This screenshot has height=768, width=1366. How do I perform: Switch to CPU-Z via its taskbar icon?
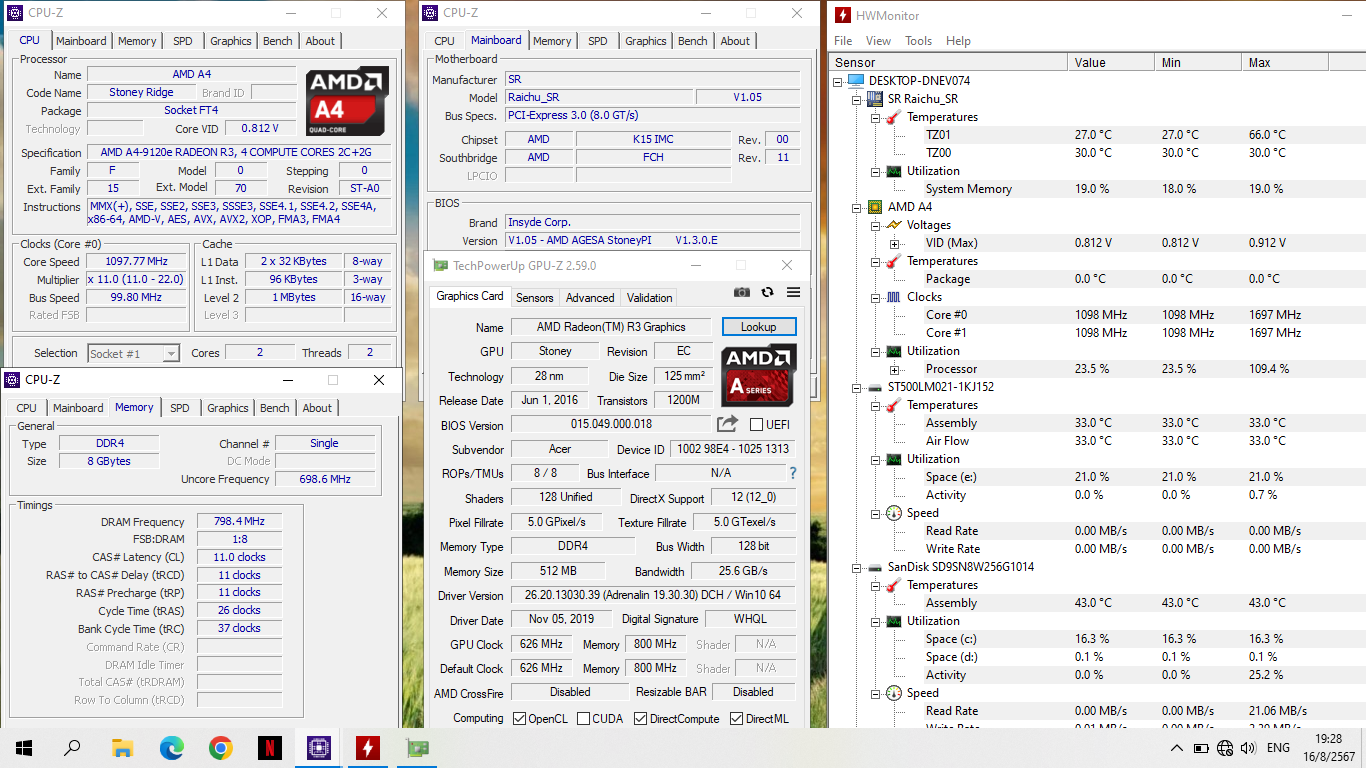tap(319, 747)
